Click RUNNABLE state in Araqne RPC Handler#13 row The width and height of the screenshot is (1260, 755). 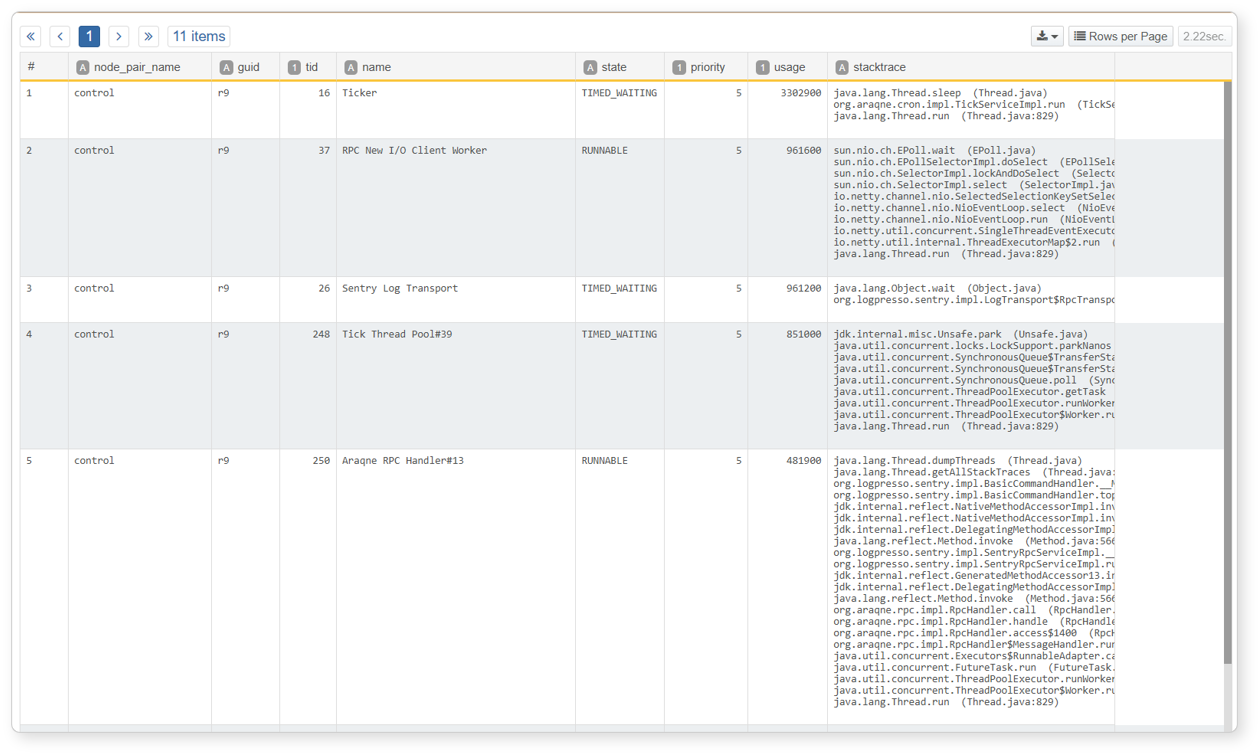[605, 461]
